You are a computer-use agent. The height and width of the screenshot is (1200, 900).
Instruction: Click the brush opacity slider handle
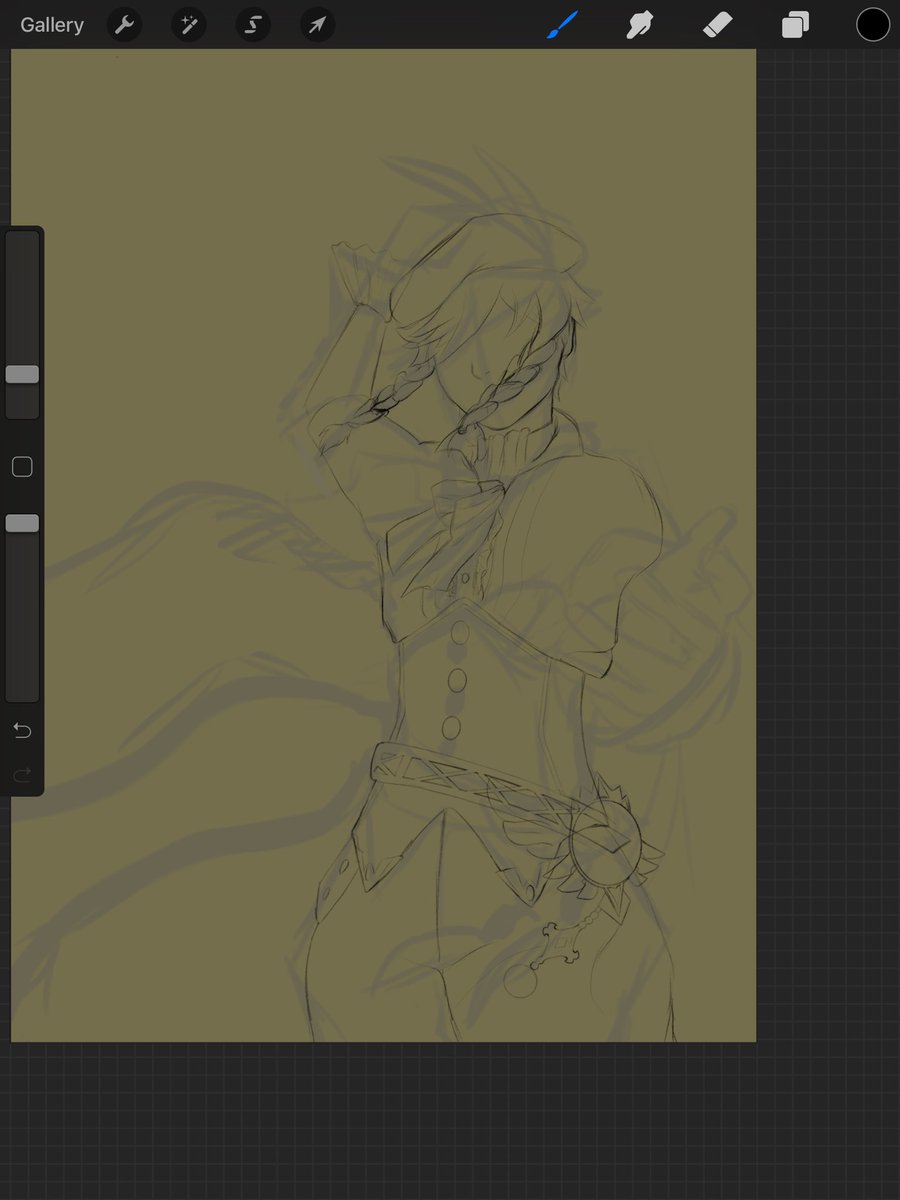pos(22,523)
